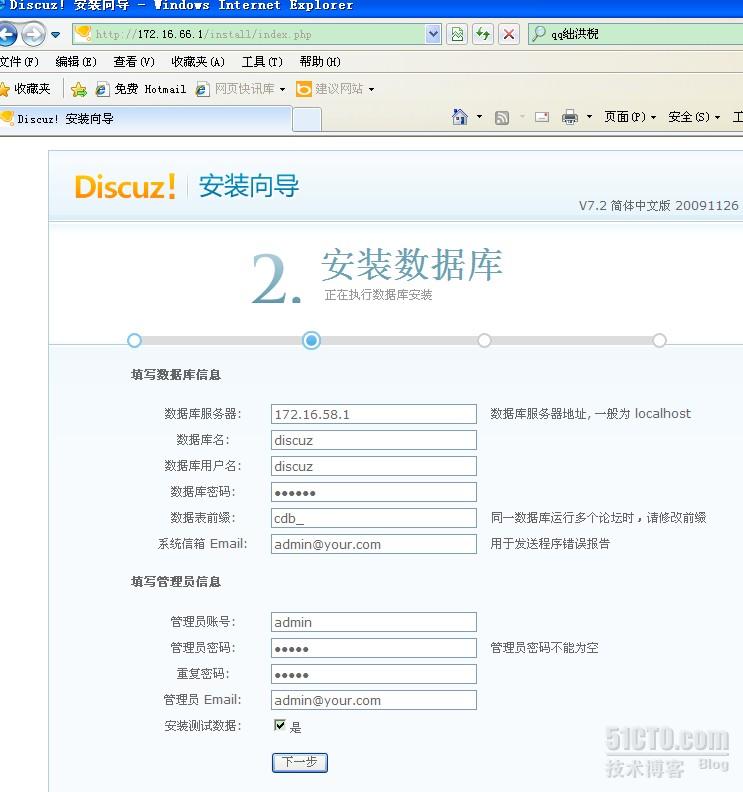Click the 重复密码 password field
The height and width of the screenshot is (792, 743).
tap(374, 674)
